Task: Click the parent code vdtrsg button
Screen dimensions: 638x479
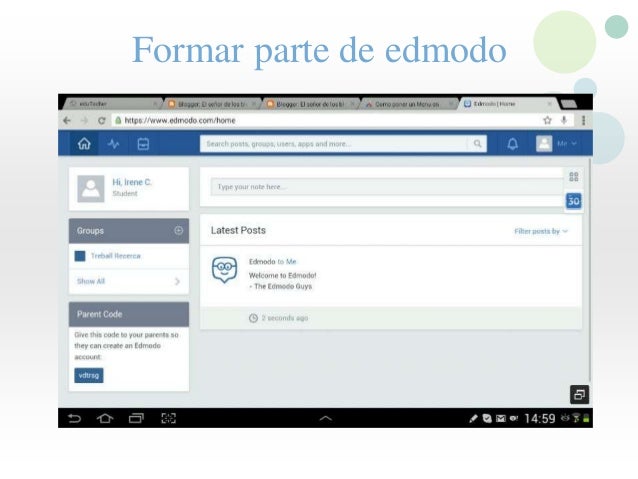Action: click(x=89, y=375)
